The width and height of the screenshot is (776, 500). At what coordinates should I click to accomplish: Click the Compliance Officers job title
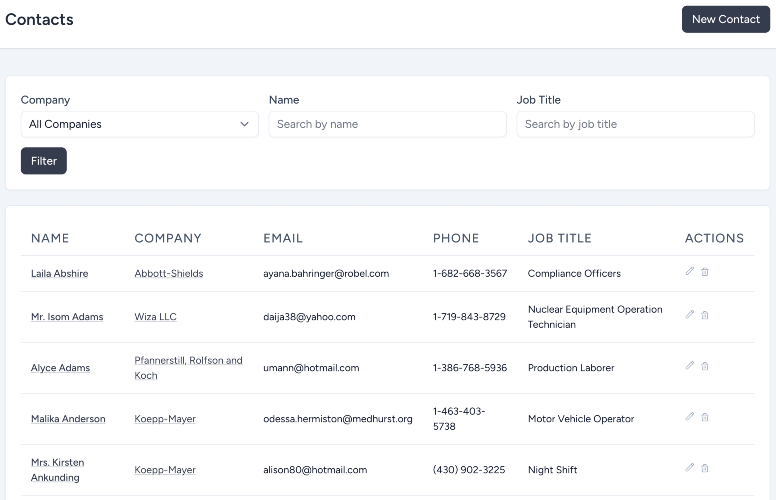pyautogui.click(x=574, y=273)
